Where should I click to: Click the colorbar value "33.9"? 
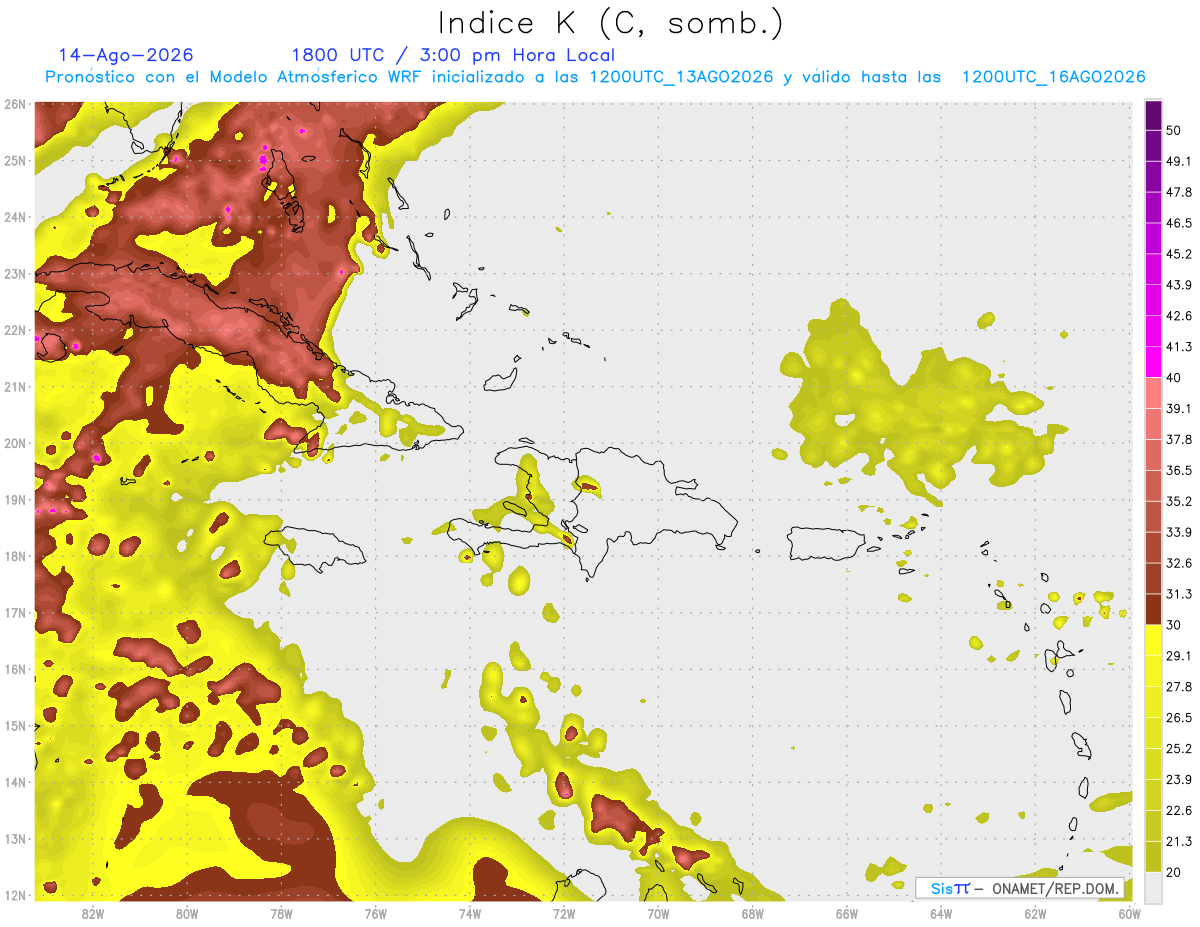(1179, 532)
